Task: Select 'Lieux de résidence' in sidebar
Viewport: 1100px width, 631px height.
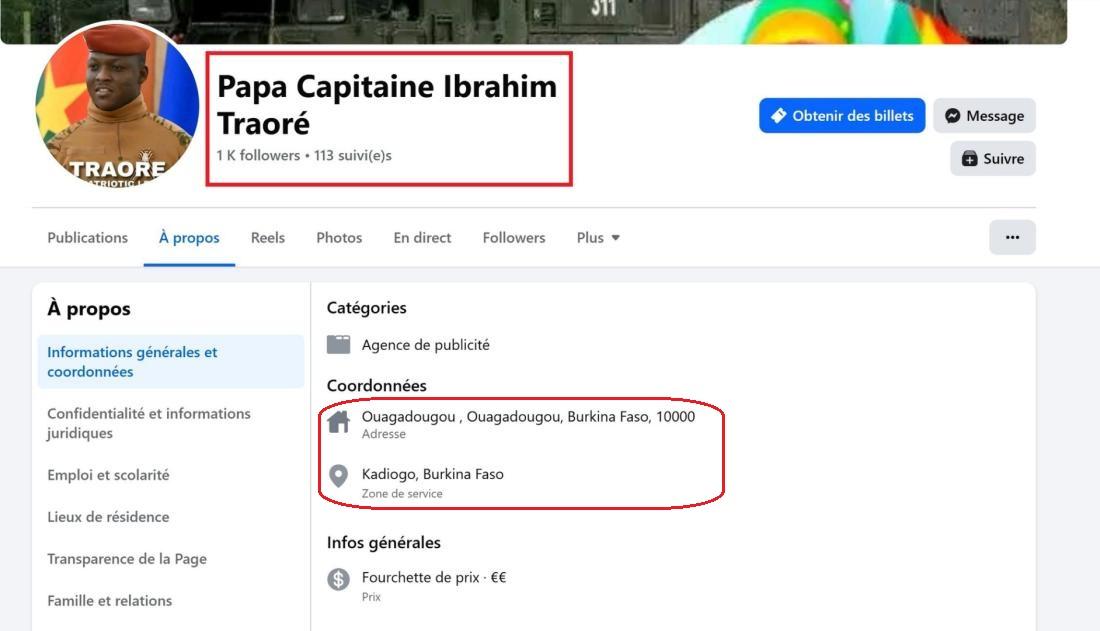Action: (x=108, y=517)
